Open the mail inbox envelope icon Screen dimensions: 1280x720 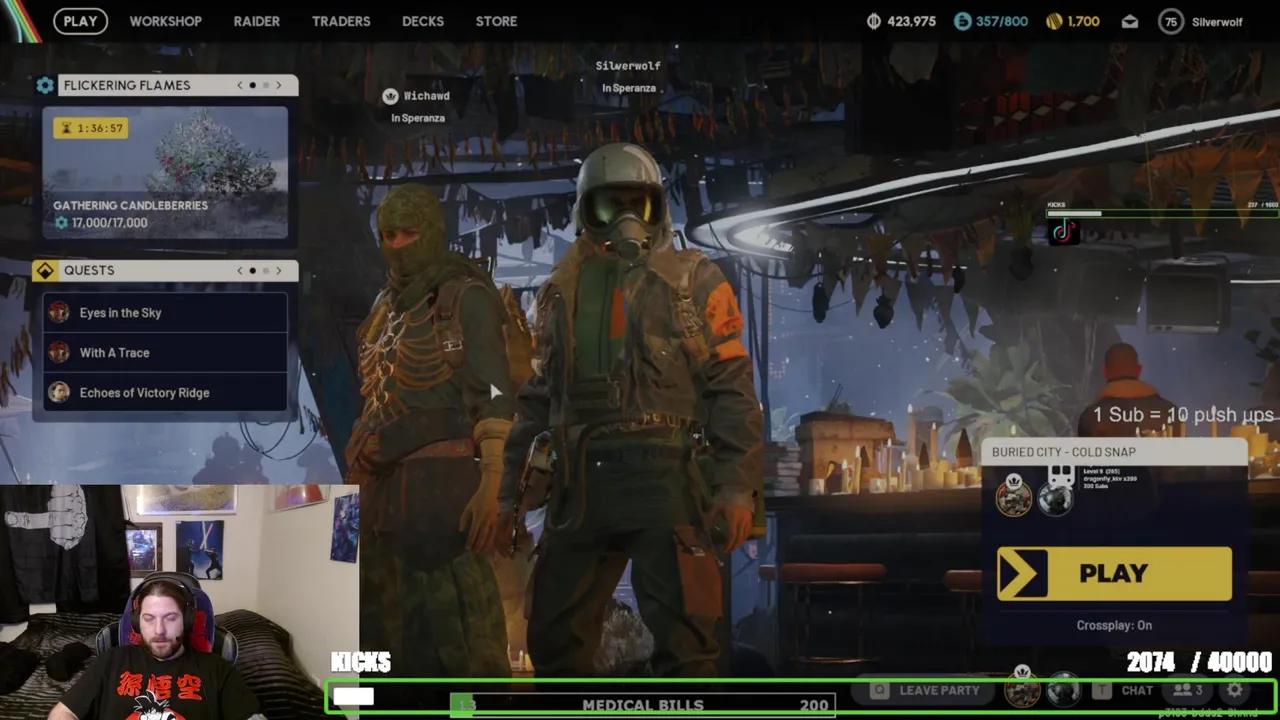pos(1130,22)
